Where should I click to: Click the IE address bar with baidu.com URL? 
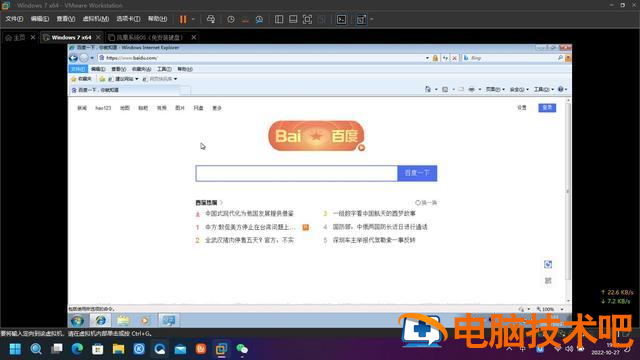pos(261,58)
